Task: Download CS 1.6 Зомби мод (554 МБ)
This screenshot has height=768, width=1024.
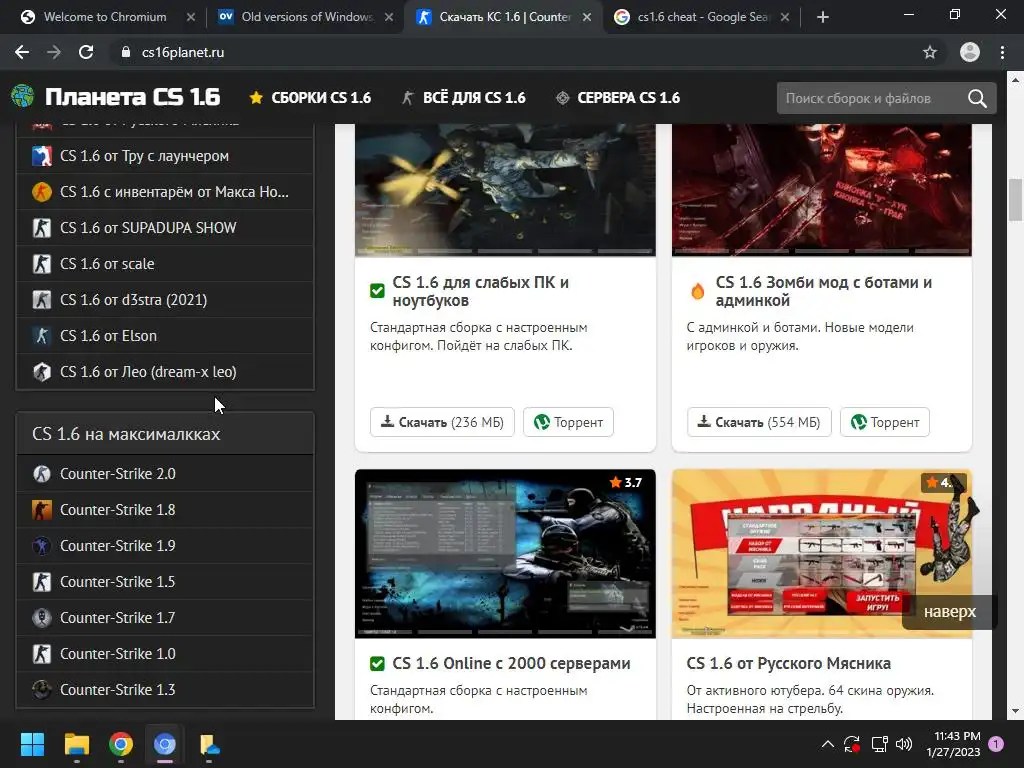Action: pos(759,422)
